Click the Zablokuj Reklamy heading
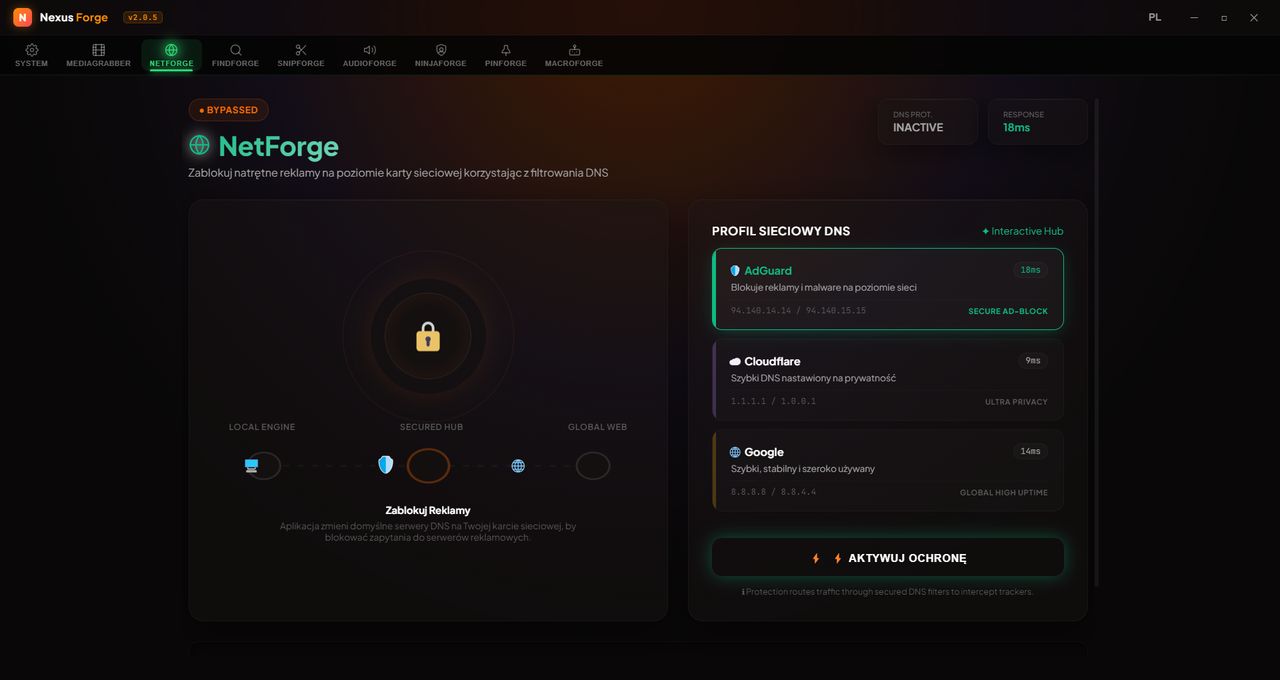Screen dimensions: 1280x680 (x=428, y=510)
